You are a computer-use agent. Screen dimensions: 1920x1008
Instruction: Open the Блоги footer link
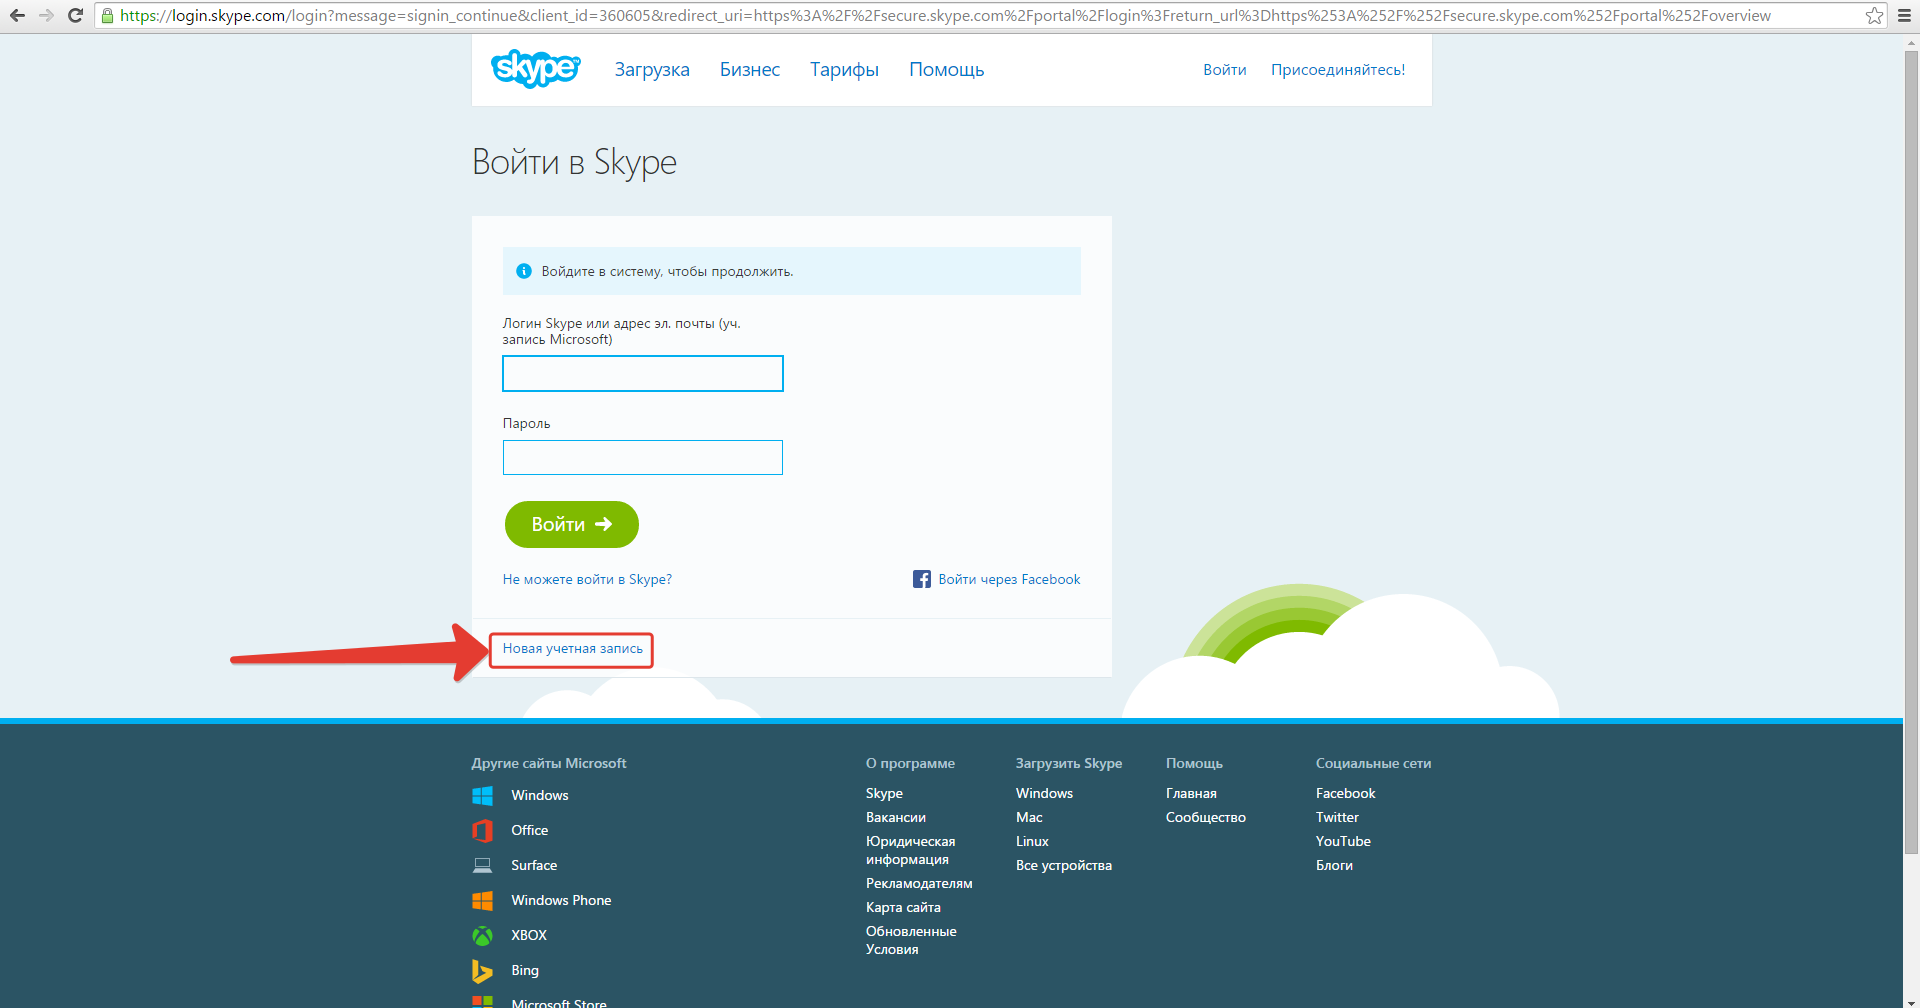[x=1334, y=865]
